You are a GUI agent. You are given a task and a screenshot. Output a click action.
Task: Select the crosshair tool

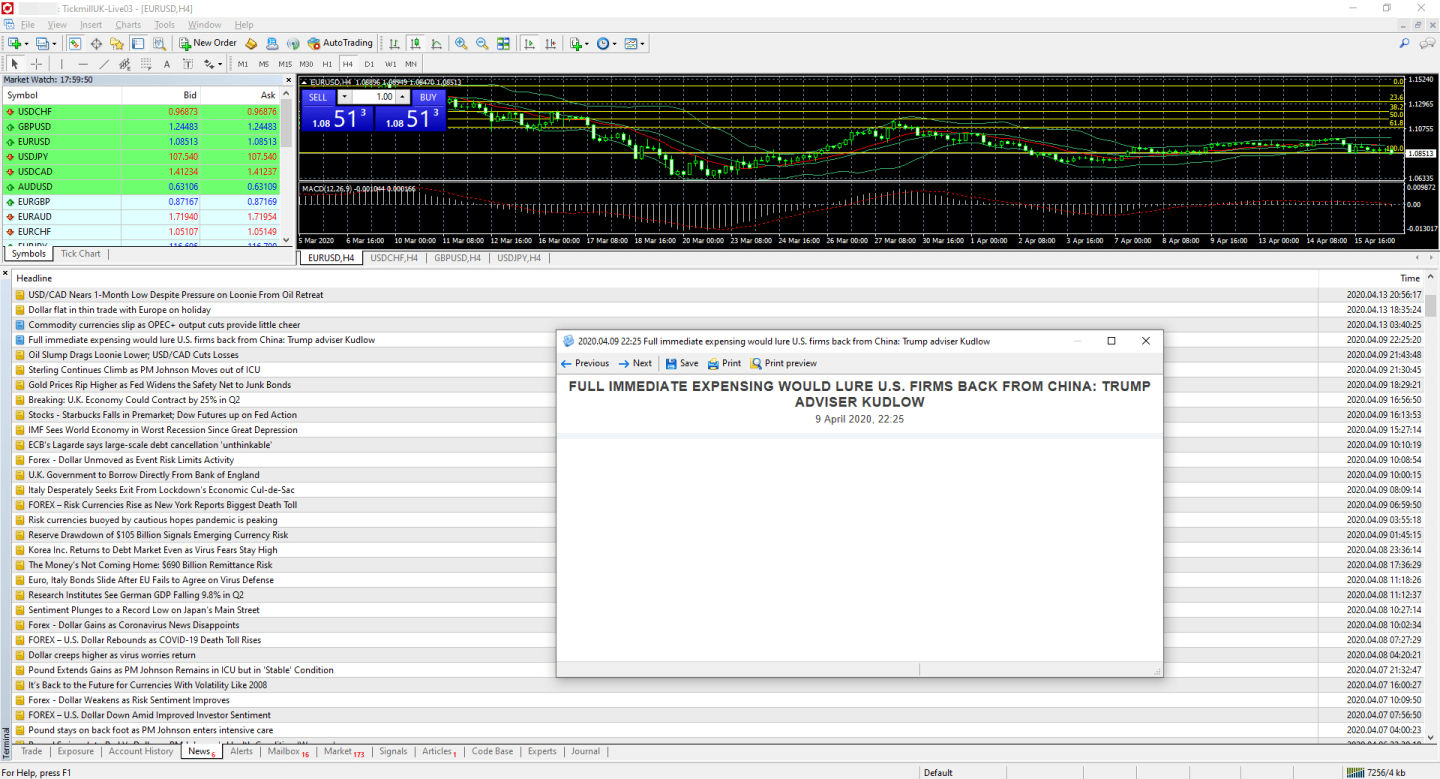(x=36, y=64)
